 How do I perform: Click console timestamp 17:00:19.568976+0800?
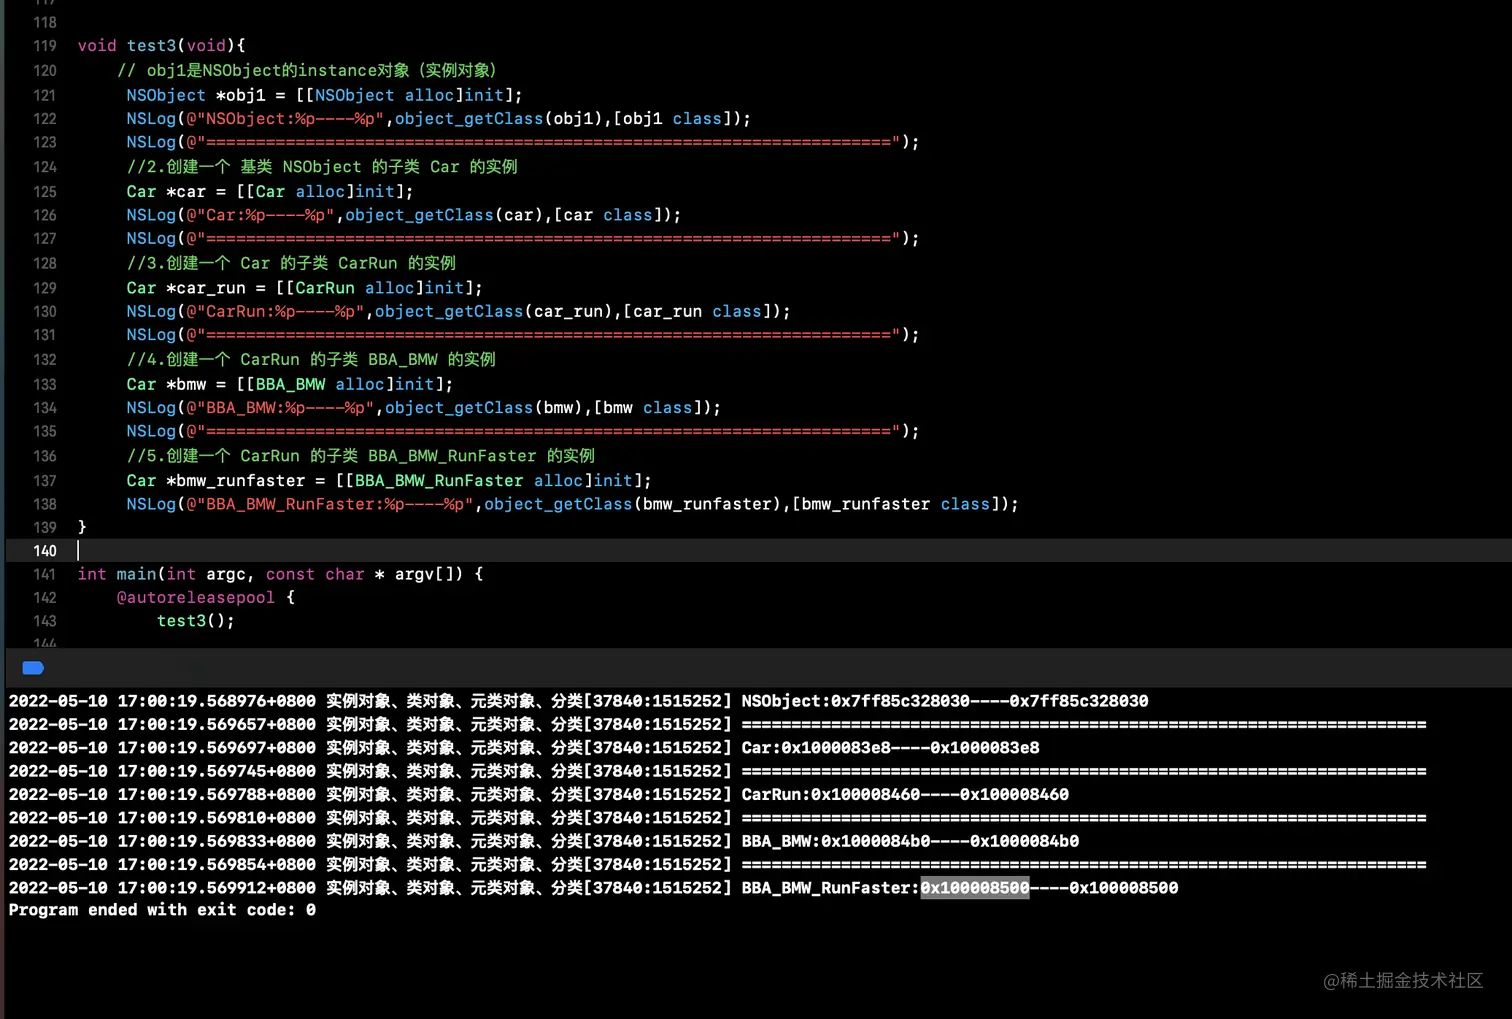pyautogui.click(x=217, y=701)
